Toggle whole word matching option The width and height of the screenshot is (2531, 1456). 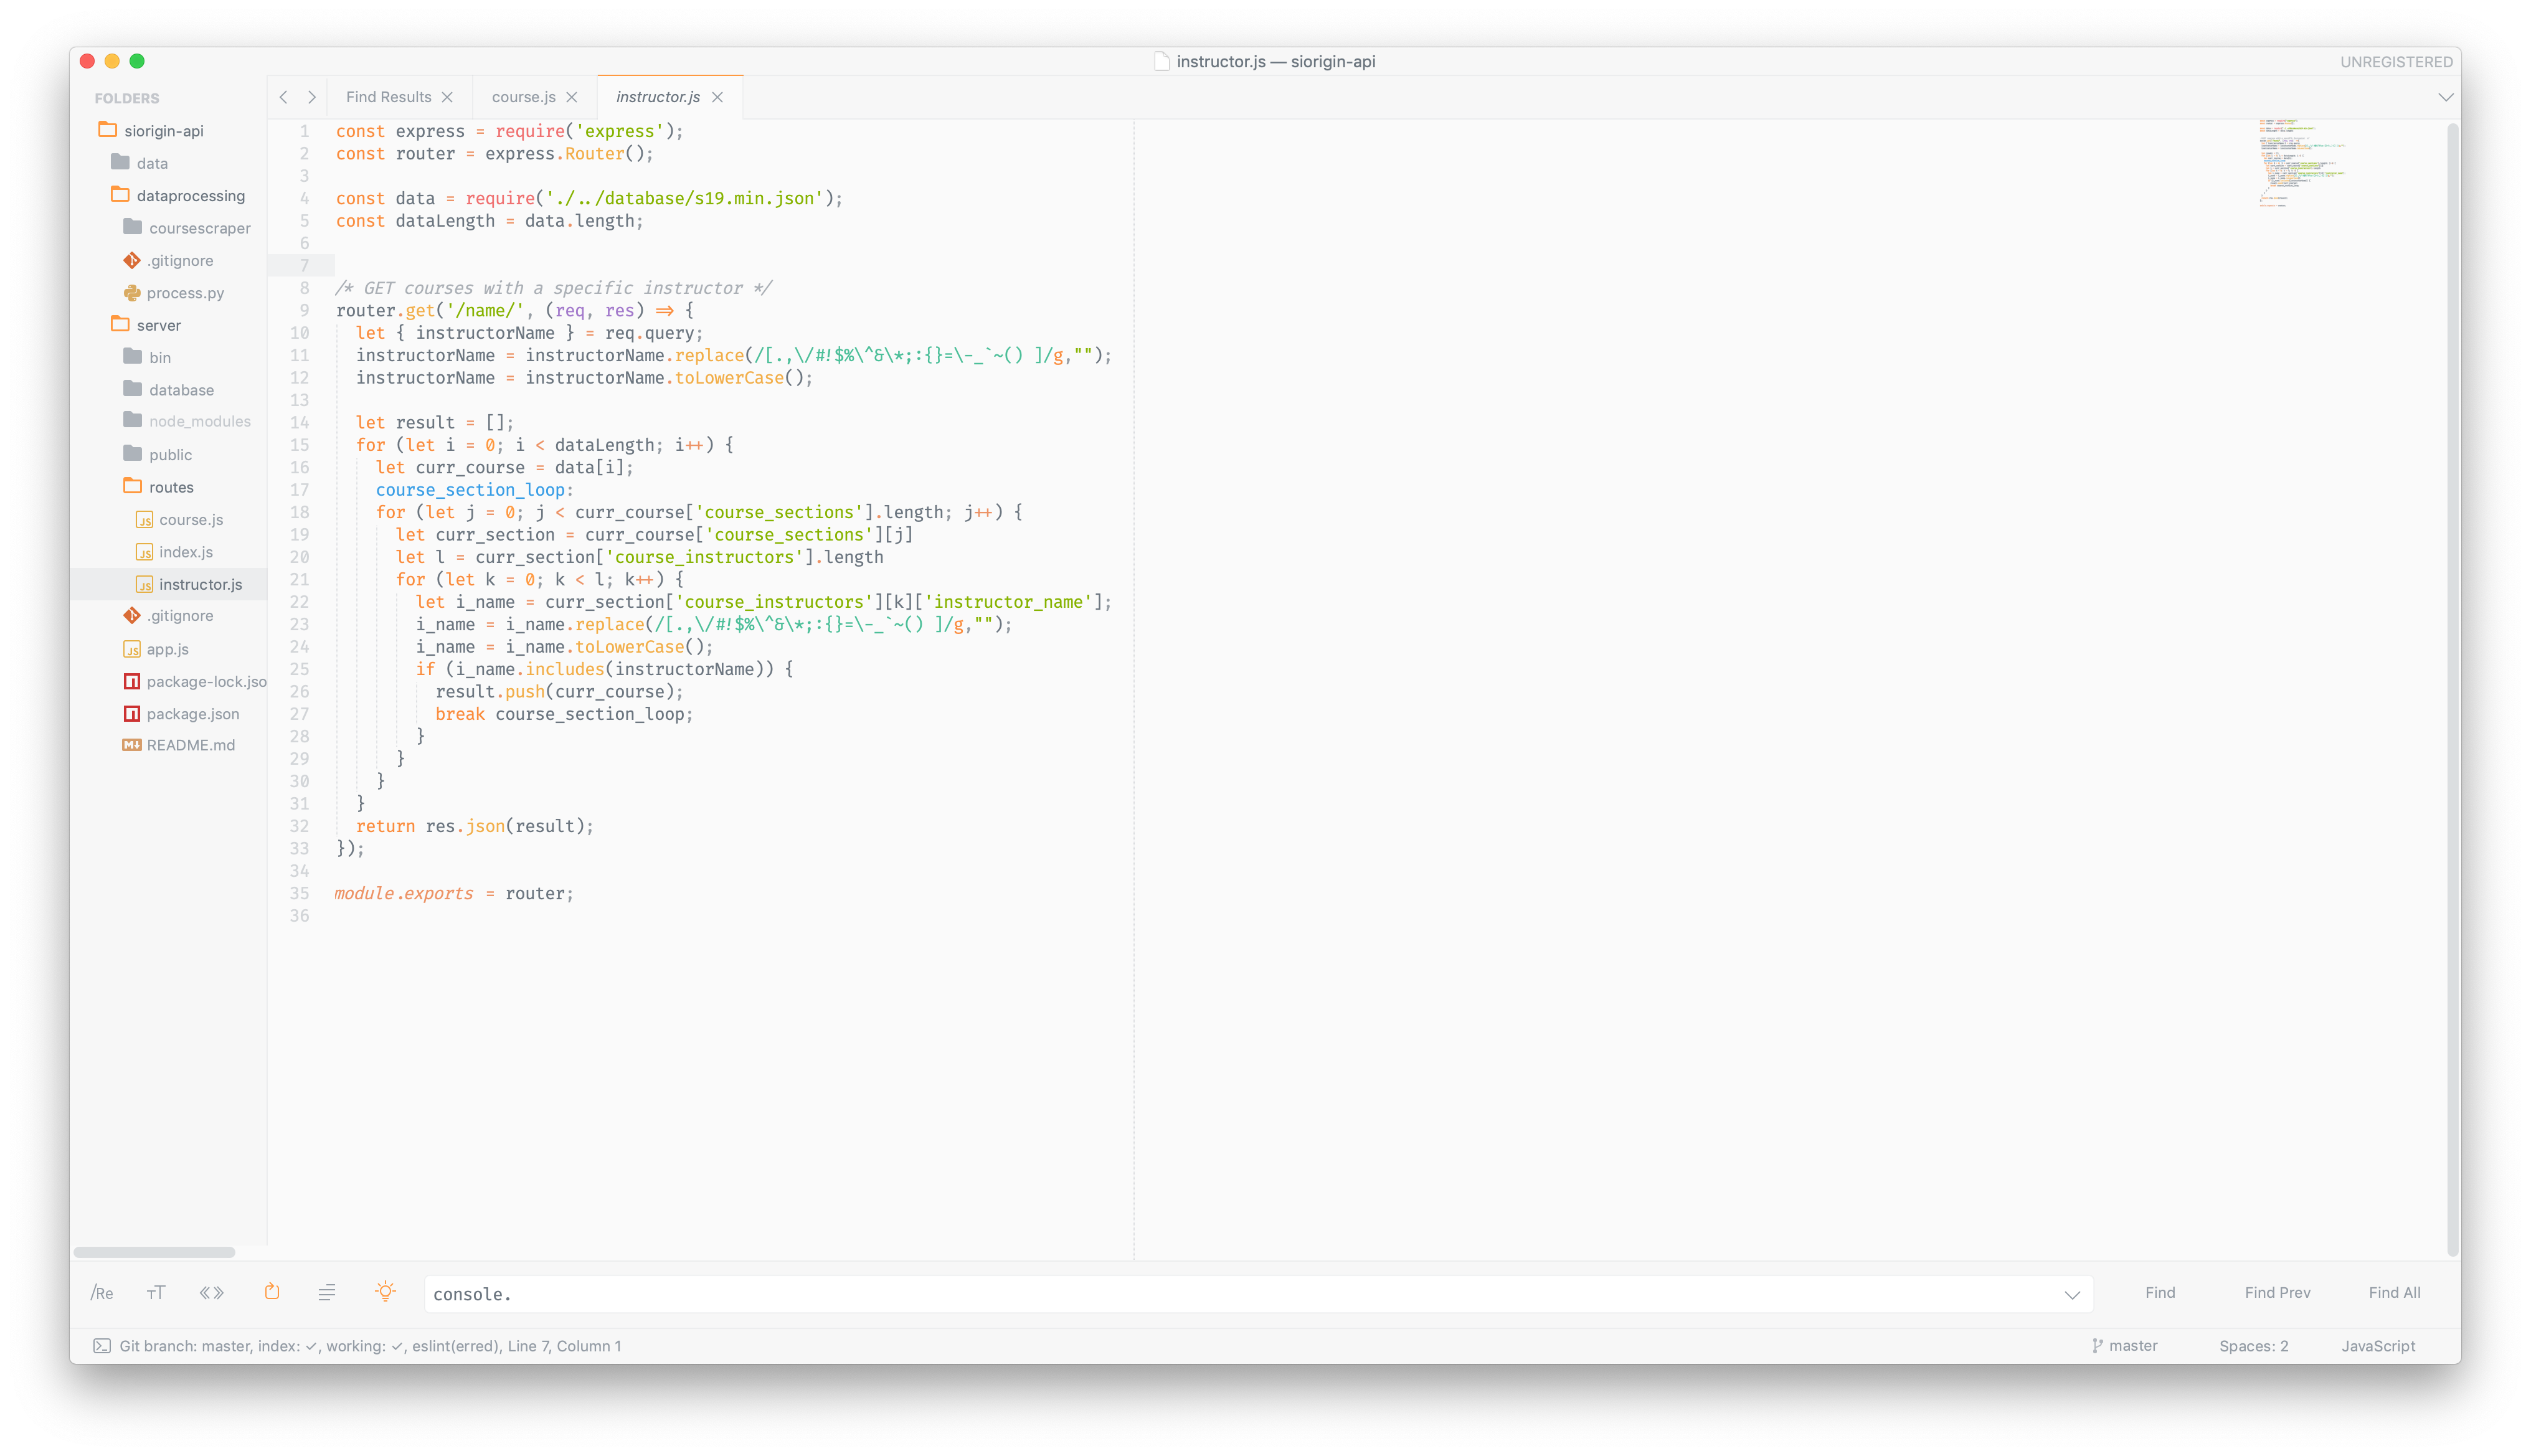[211, 1293]
